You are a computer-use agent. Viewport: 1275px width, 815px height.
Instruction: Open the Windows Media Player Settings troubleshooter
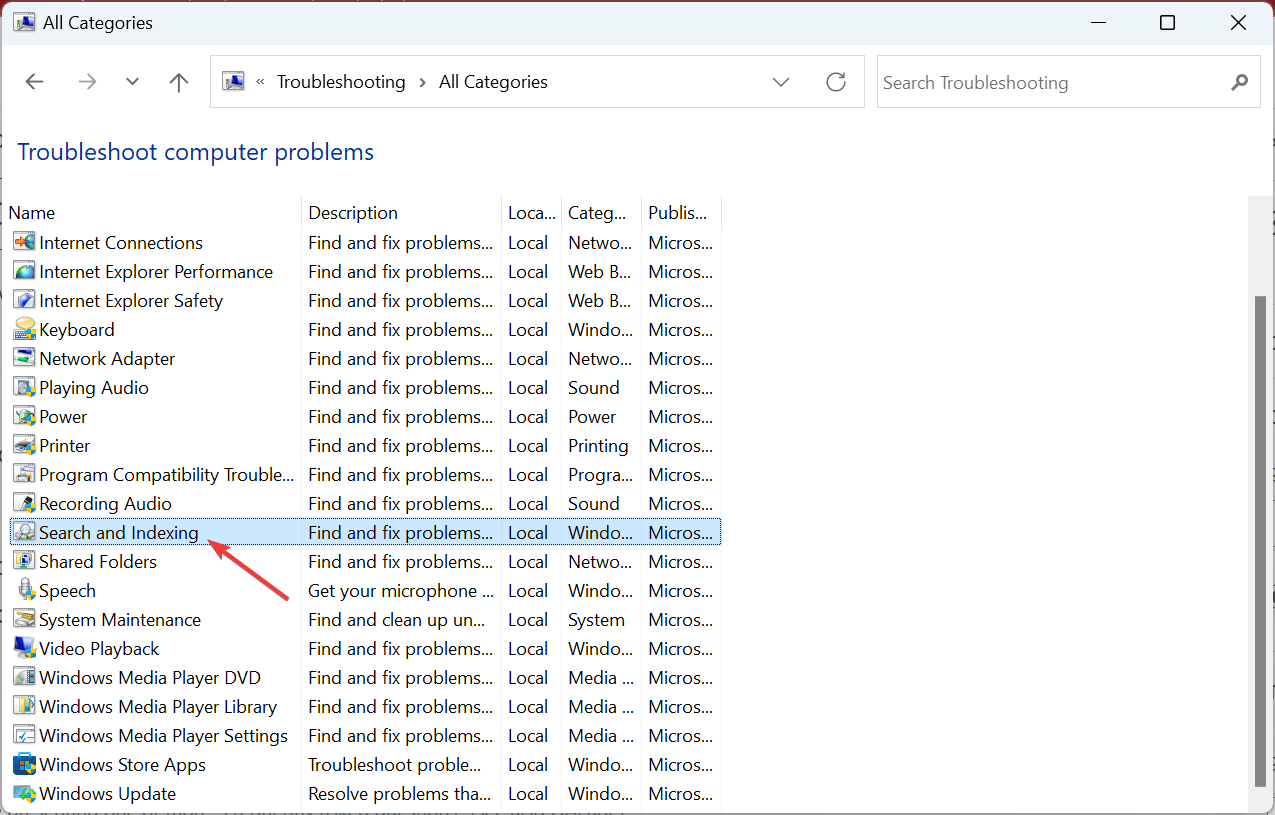[x=163, y=735]
